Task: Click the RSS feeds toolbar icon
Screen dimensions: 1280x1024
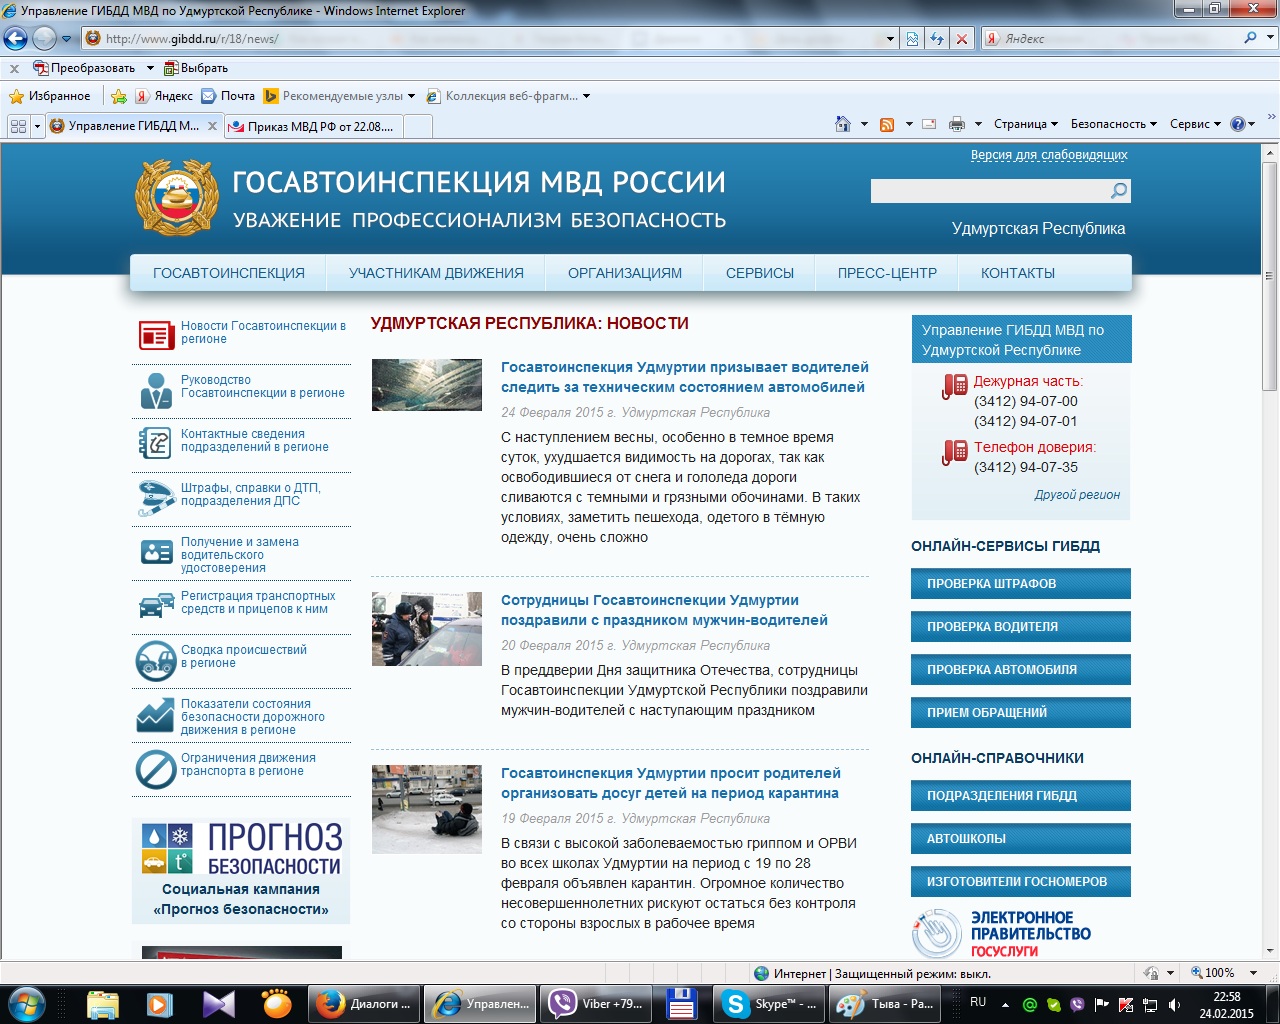Action: (x=887, y=124)
